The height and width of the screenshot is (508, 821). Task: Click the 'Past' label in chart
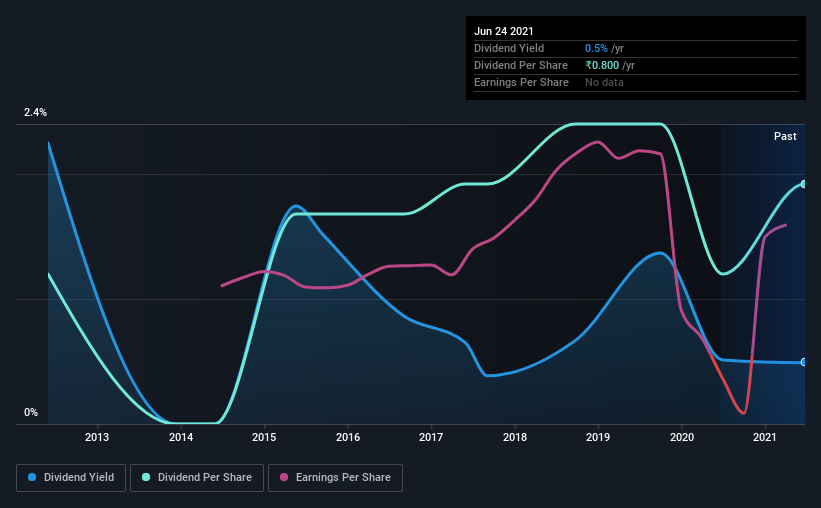coord(785,136)
